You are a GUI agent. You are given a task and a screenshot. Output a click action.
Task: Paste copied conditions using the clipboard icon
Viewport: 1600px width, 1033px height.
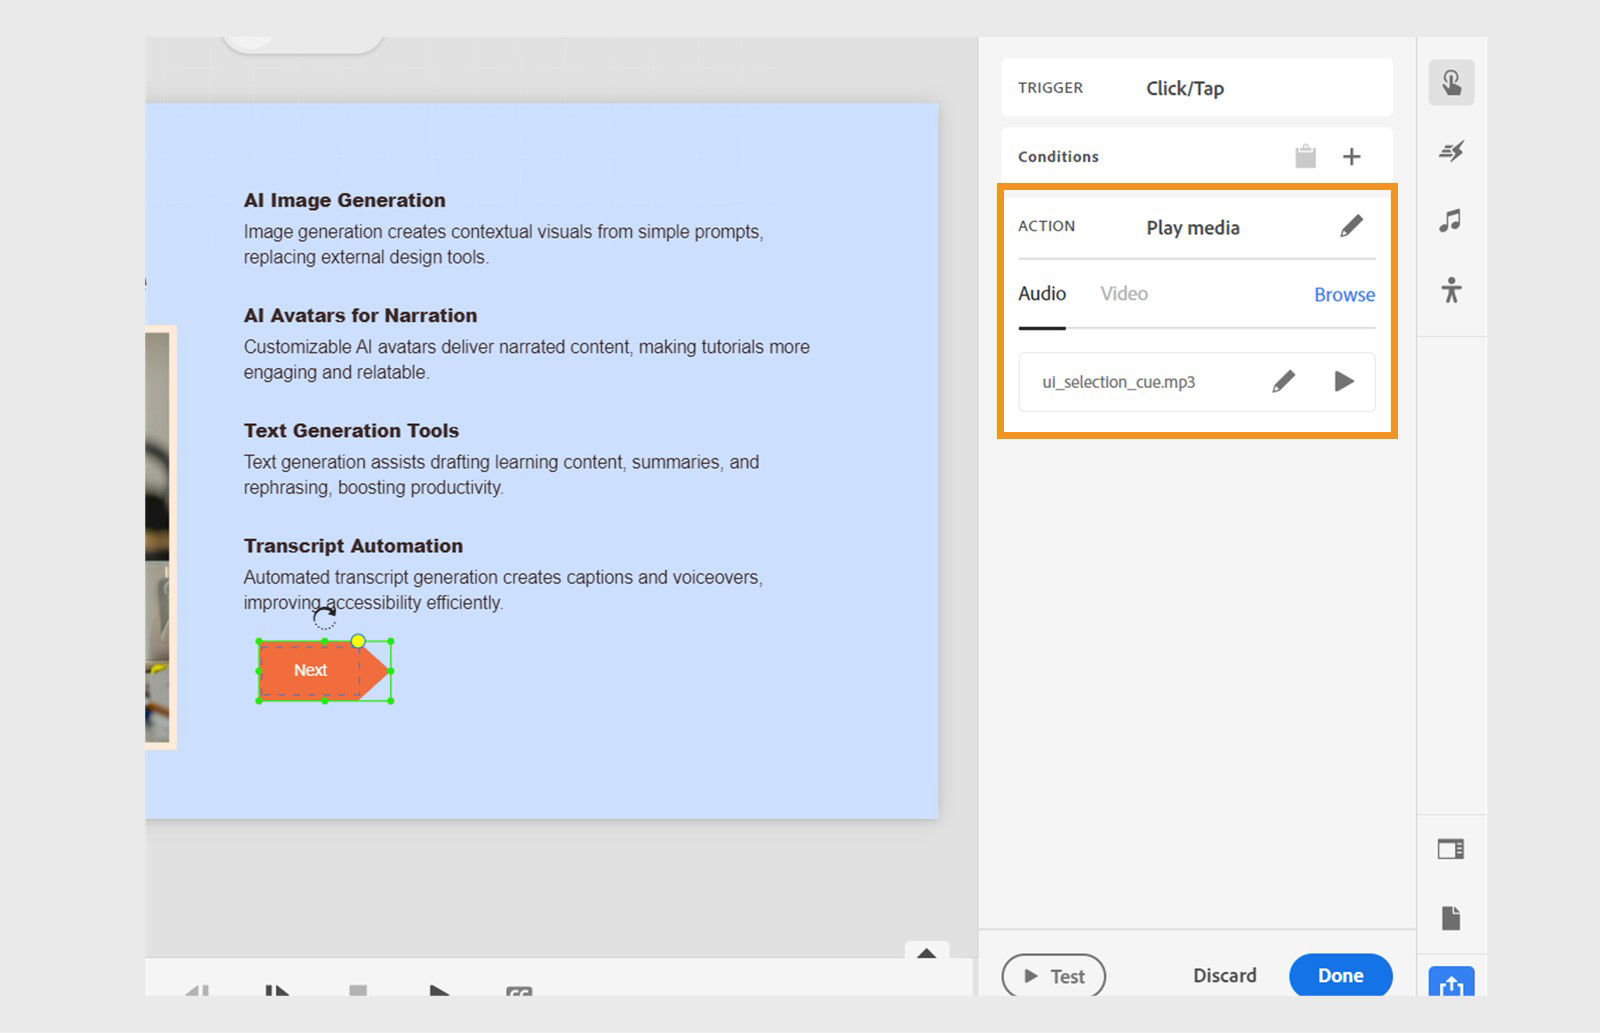point(1305,156)
